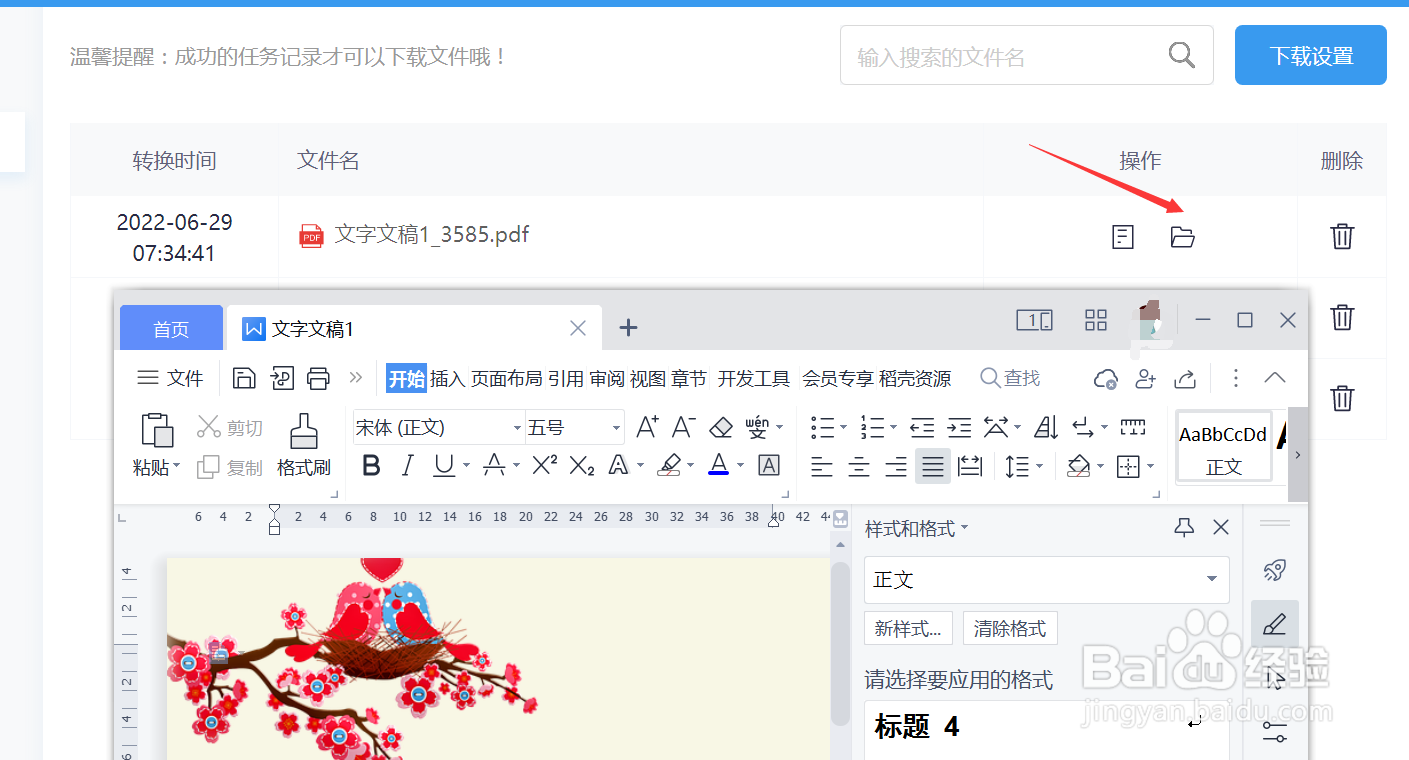Click the Save icon in WPS toolbar
The height and width of the screenshot is (760, 1409).
244,378
